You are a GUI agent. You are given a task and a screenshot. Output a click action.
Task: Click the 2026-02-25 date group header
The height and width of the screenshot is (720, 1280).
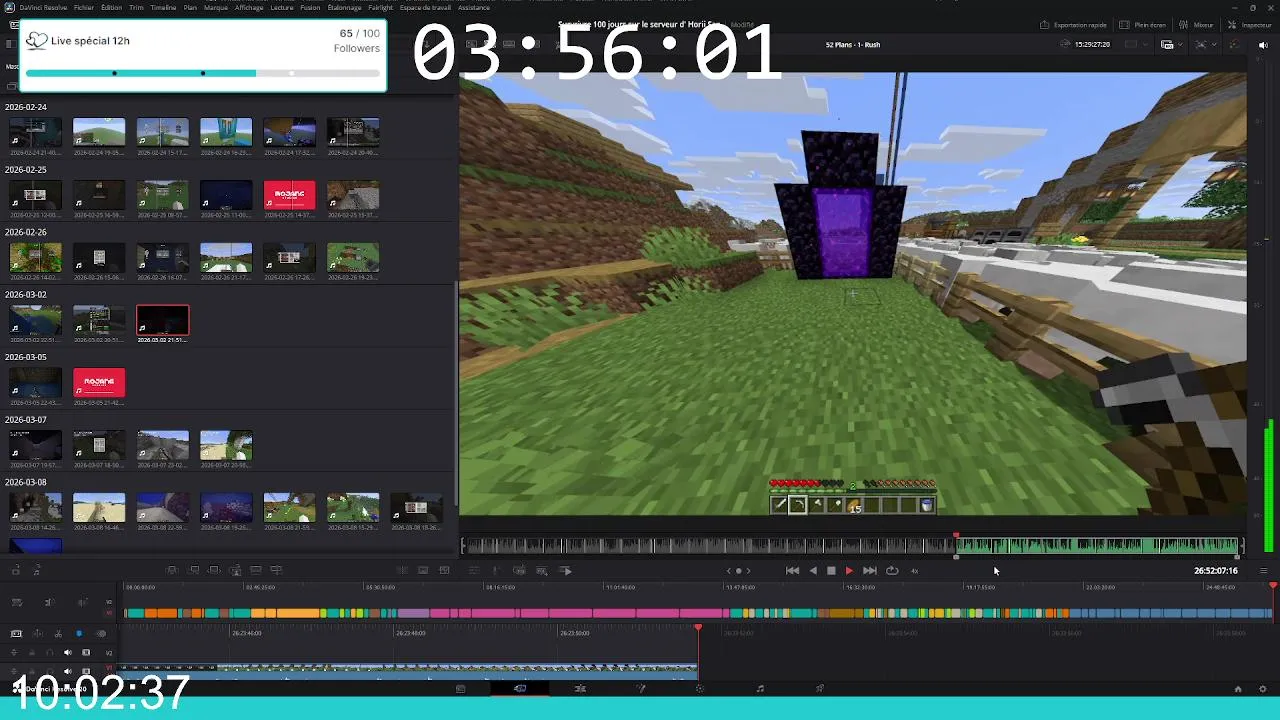point(26,170)
